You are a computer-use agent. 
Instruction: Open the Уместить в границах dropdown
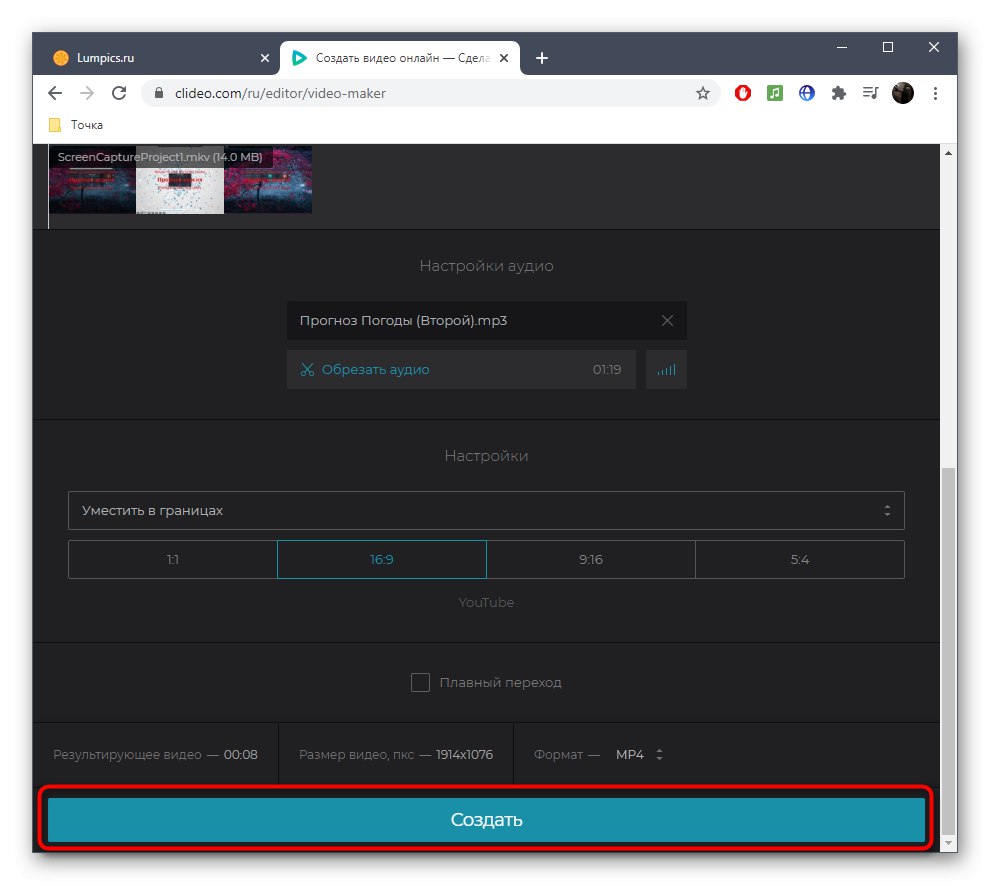pyautogui.click(x=486, y=510)
